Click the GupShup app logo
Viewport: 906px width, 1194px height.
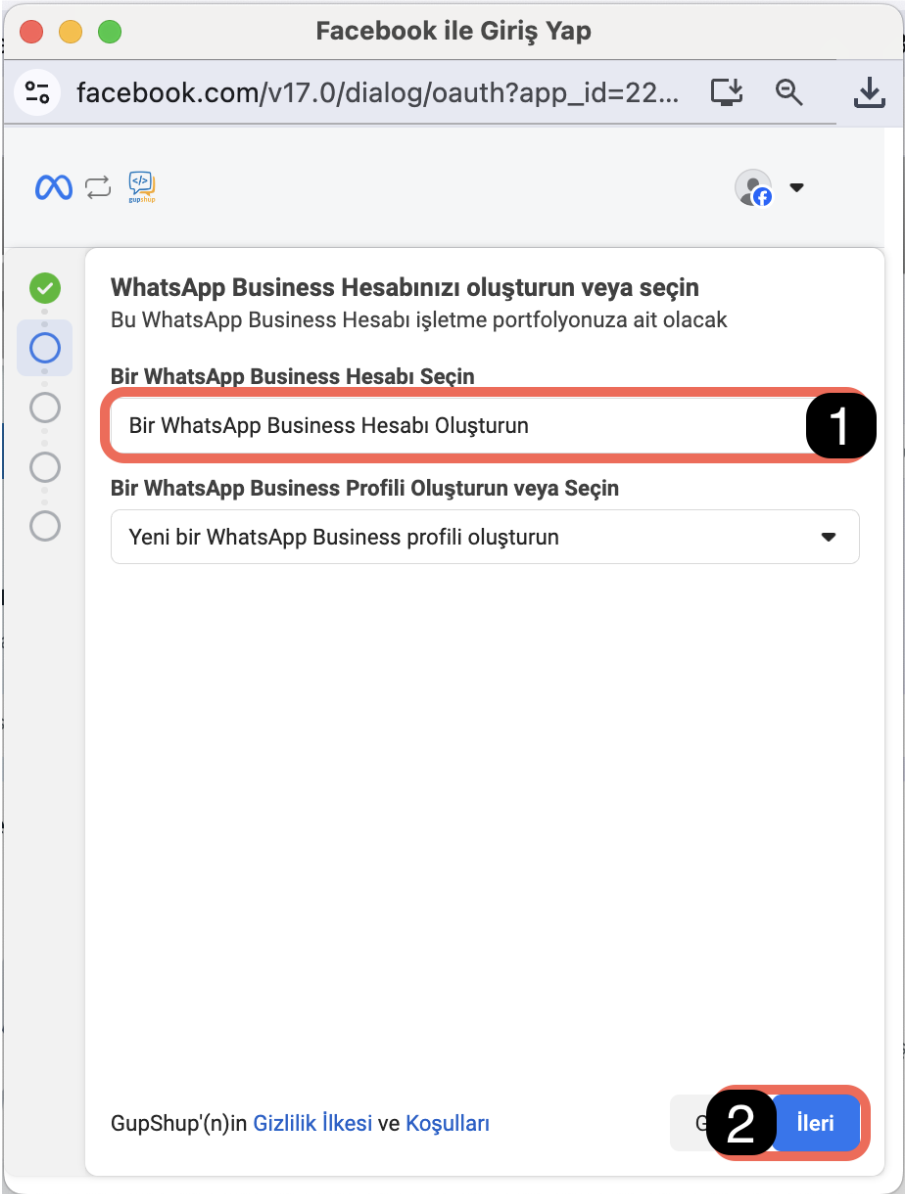click(142, 187)
